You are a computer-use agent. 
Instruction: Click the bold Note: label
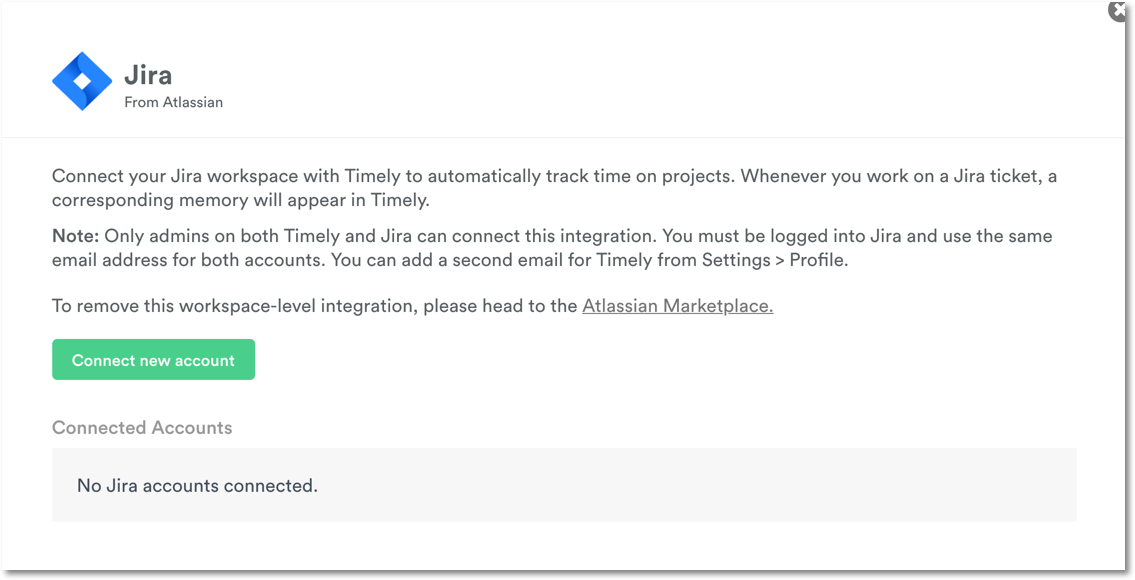click(75, 236)
